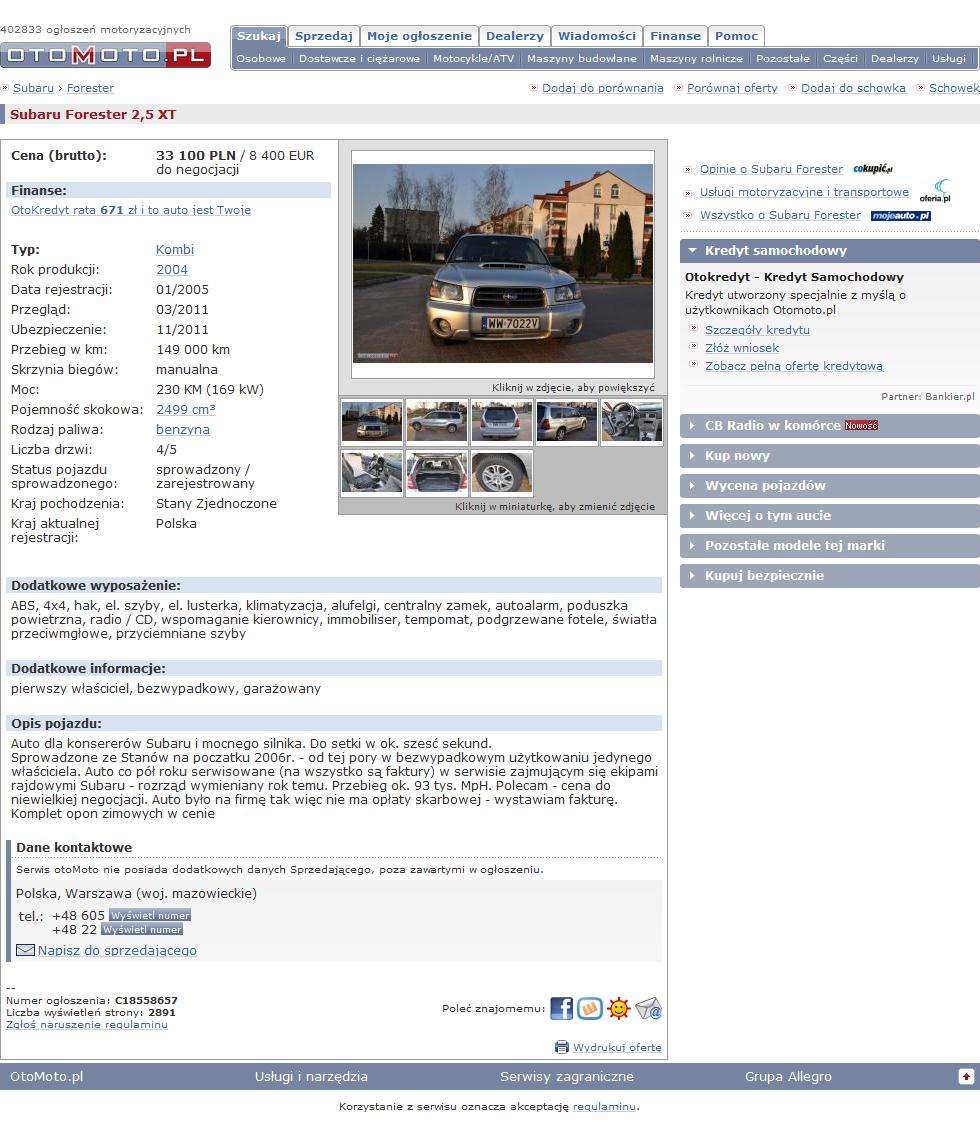Click the 2499 cm³ engine capacity link

[186, 409]
